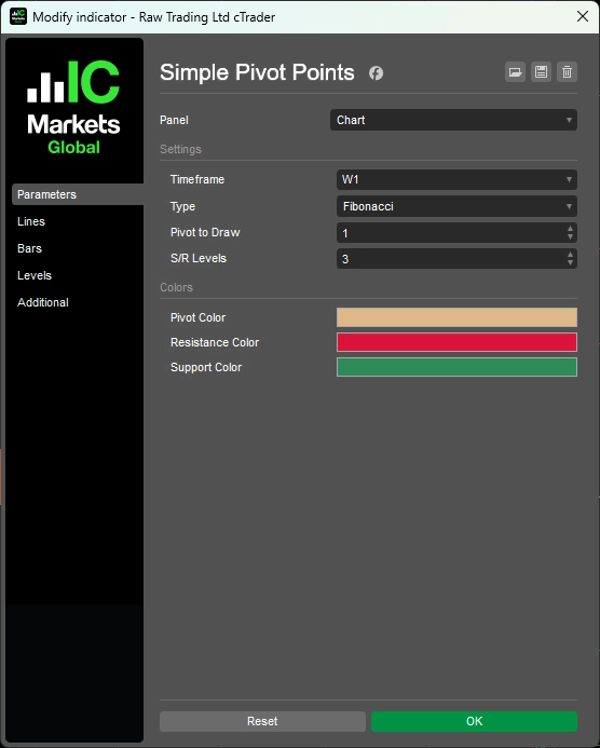Increase the S/R Levels value

[570, 255]
